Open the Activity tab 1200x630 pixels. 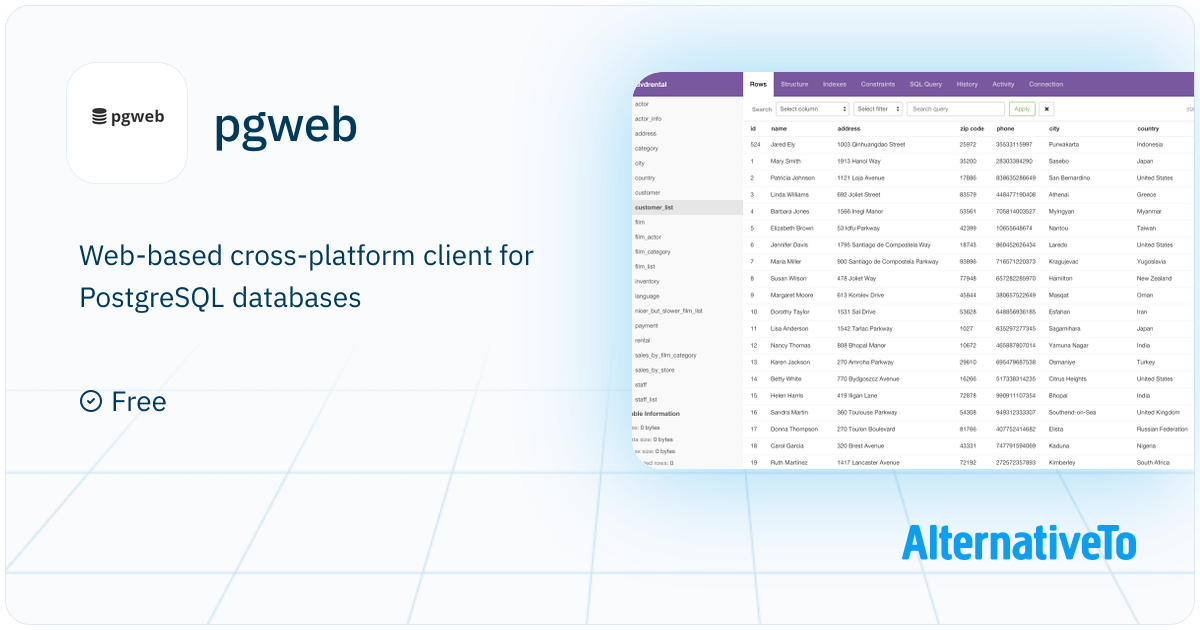pyautogui.click(x=1003, y=84)
